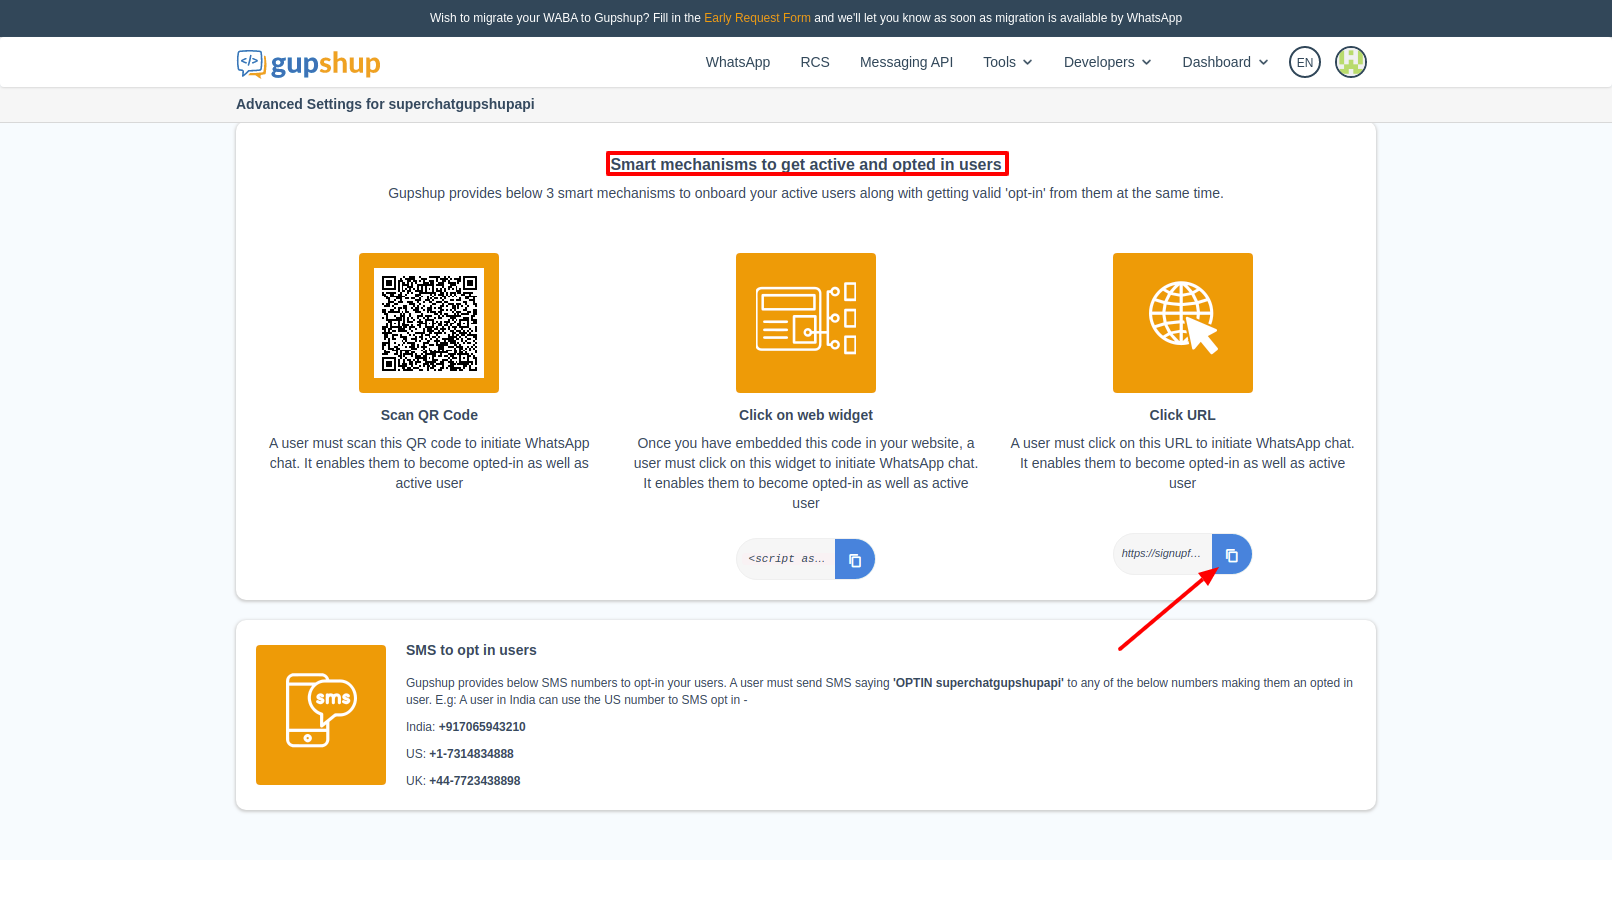Go to the RCS page
This screenshot has height=919, width=1612.
click(815, 62)
